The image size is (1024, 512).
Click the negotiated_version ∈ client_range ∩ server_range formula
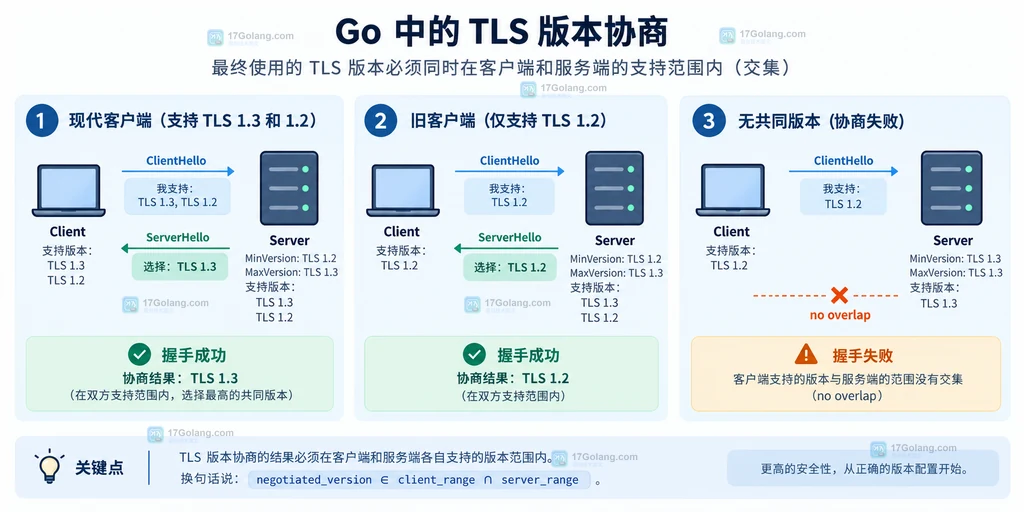[x=417, y=480]
